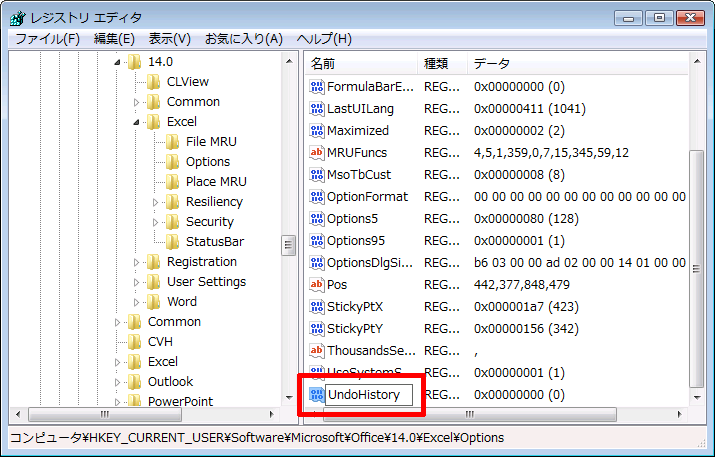Select the lower Excel tree item below CVH
The height and width of the screenshot is (457, 715).
(163, 362)
